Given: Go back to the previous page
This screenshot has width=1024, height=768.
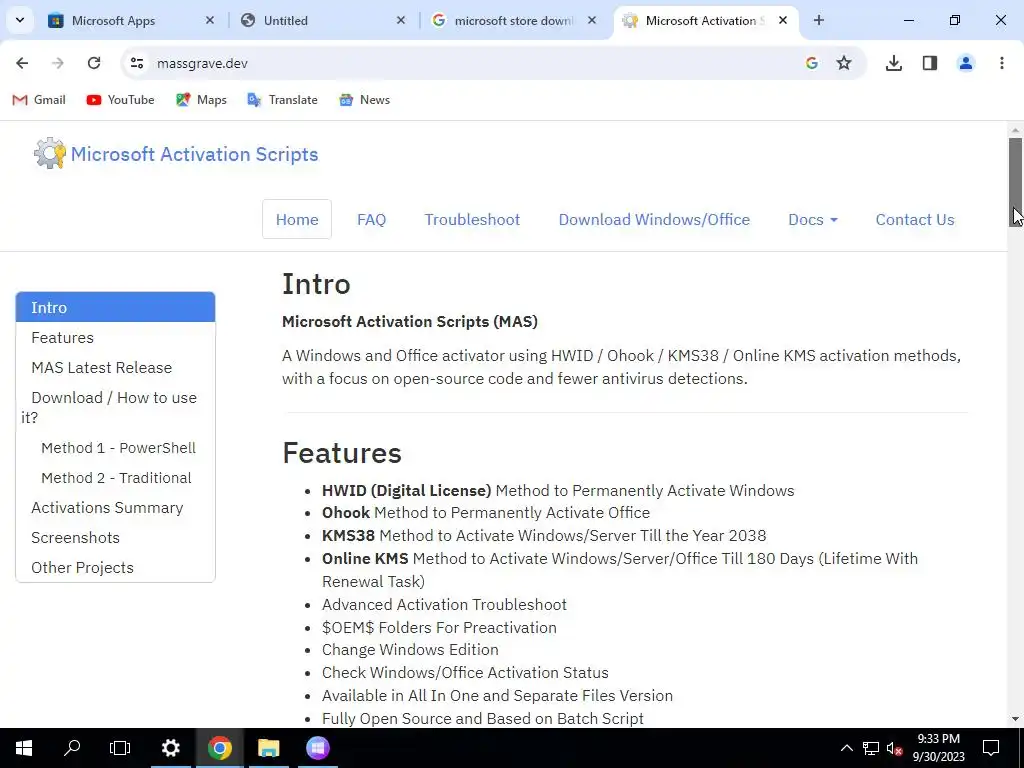Looking at the screenshot, I should point(22,63).
